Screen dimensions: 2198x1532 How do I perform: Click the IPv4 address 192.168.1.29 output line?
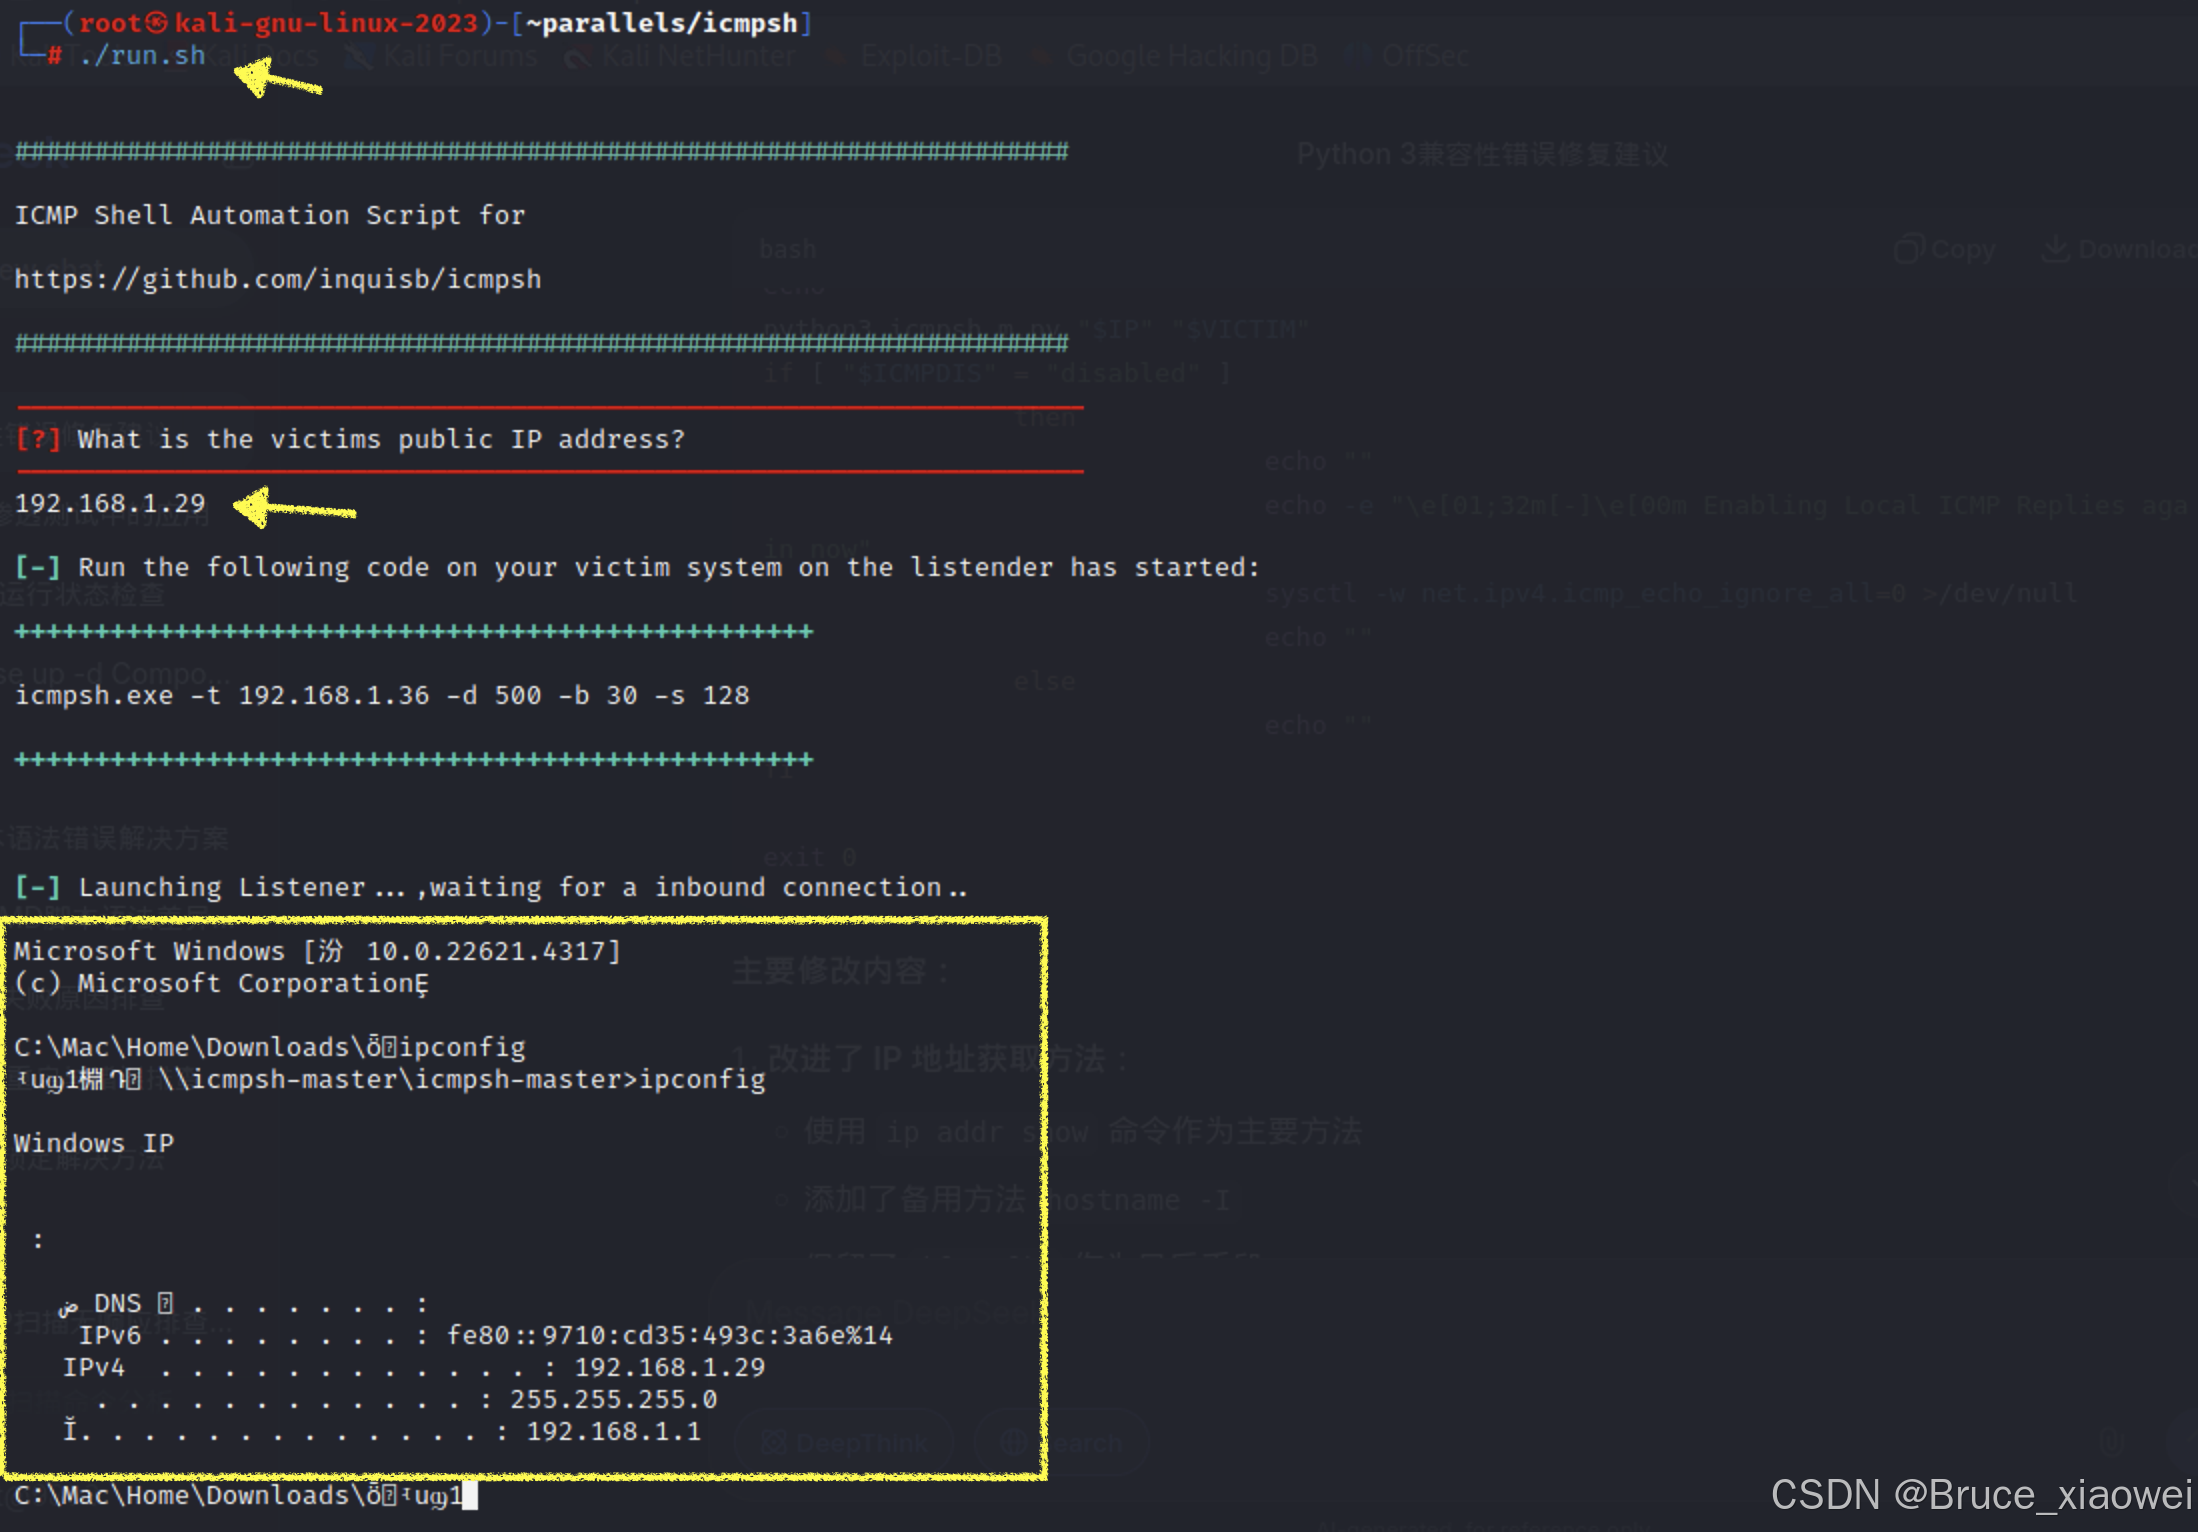click(669, 1367)
